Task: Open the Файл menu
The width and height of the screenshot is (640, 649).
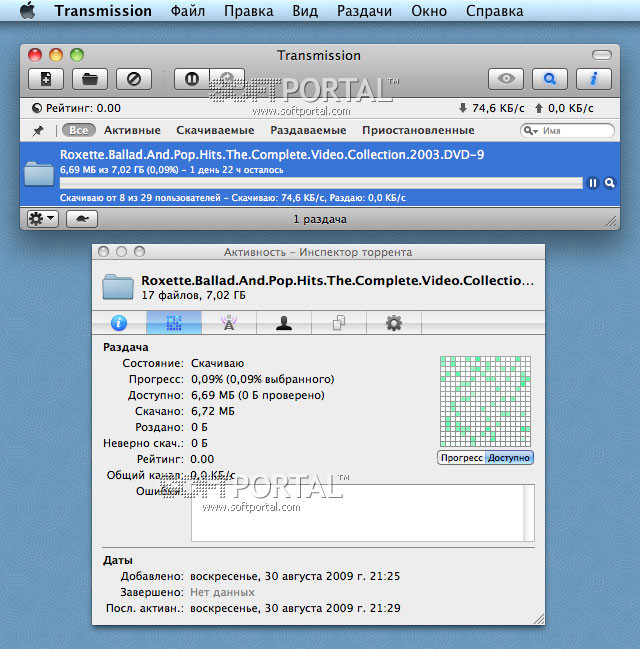Action: (188, 11)
